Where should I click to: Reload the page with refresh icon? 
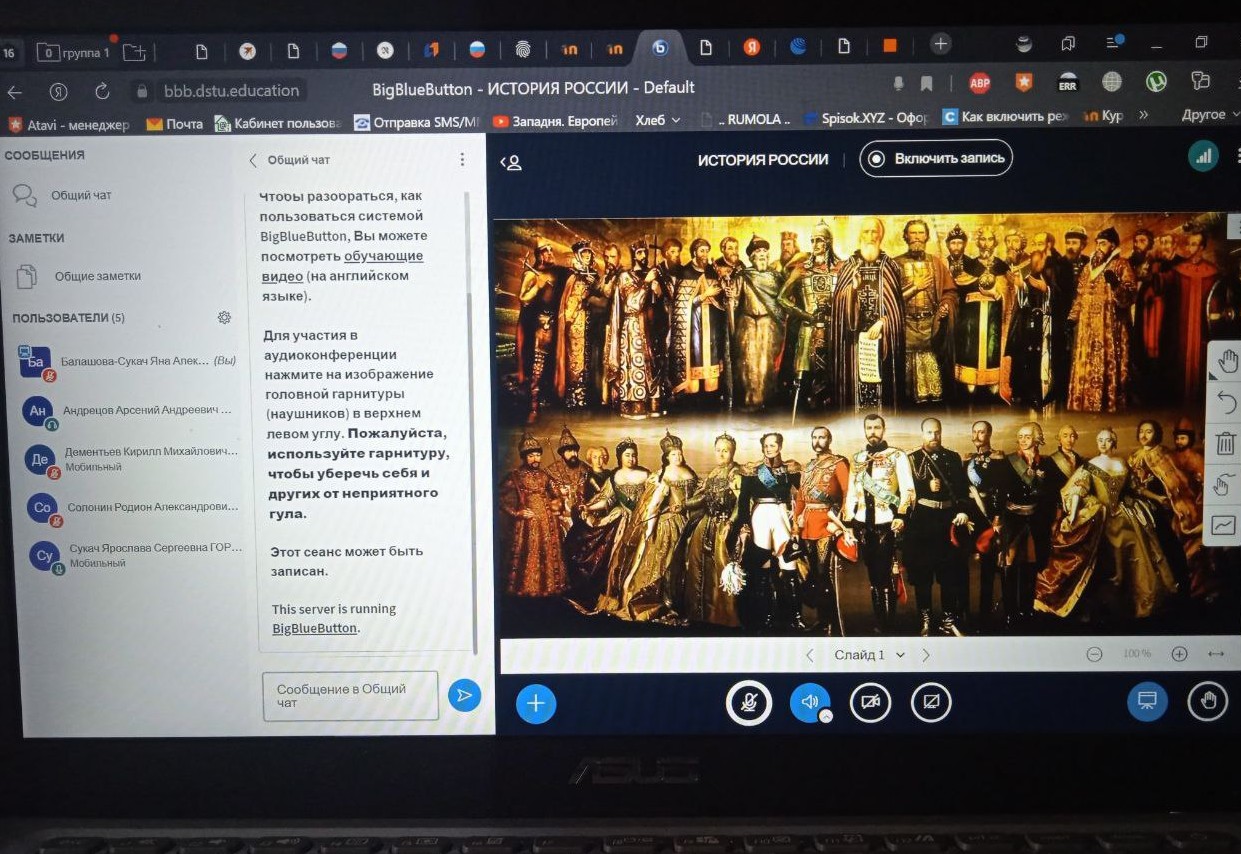coord(102,91)
